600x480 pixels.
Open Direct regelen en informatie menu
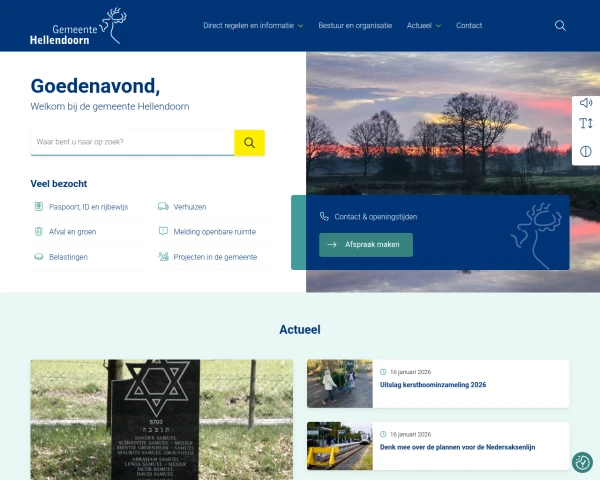(x=249, y=26)
